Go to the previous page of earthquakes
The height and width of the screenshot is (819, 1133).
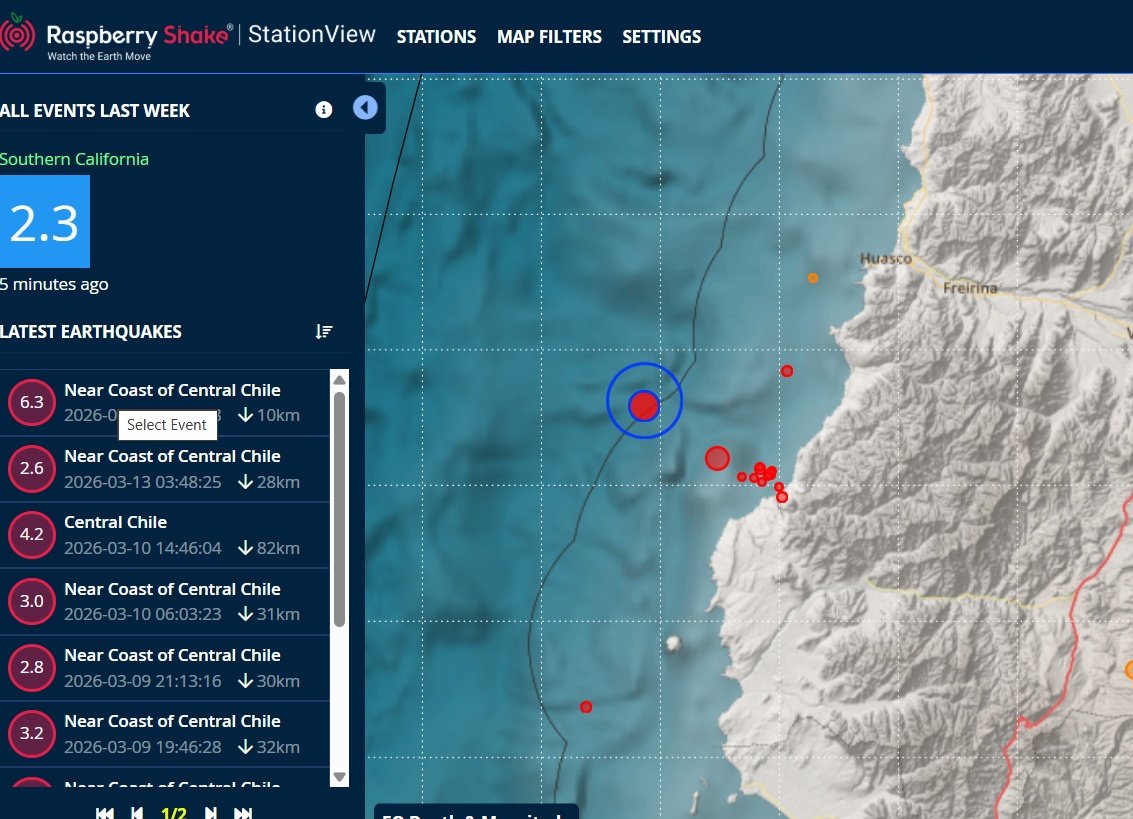[x=137, y=812]
